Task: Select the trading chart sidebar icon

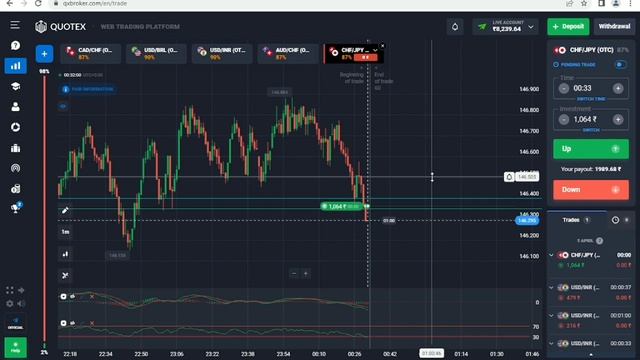Action: (x=16, y=66)
